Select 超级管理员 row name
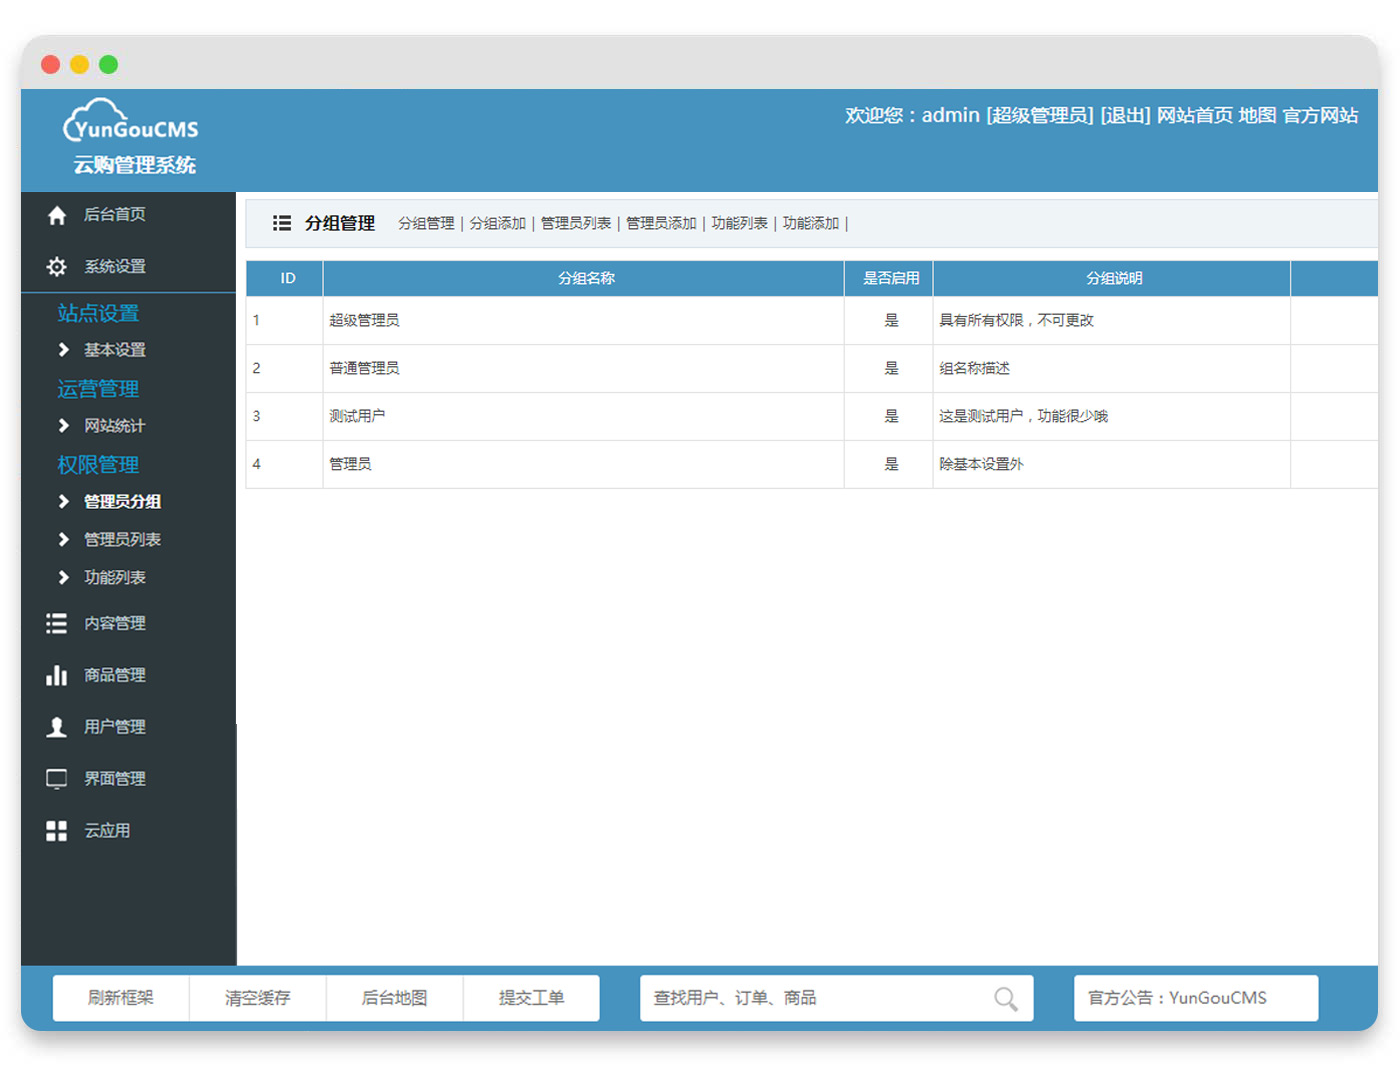The width and height of the screenshot is (1400, 1066). click(x=364, y=321)
